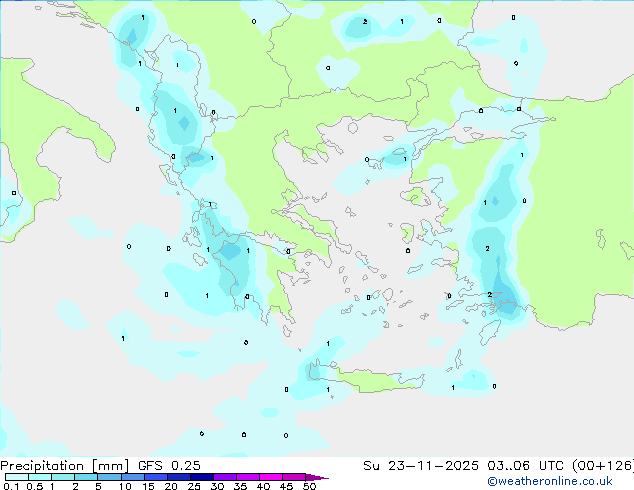Click the '25' legend scale label

coord(194,486)
